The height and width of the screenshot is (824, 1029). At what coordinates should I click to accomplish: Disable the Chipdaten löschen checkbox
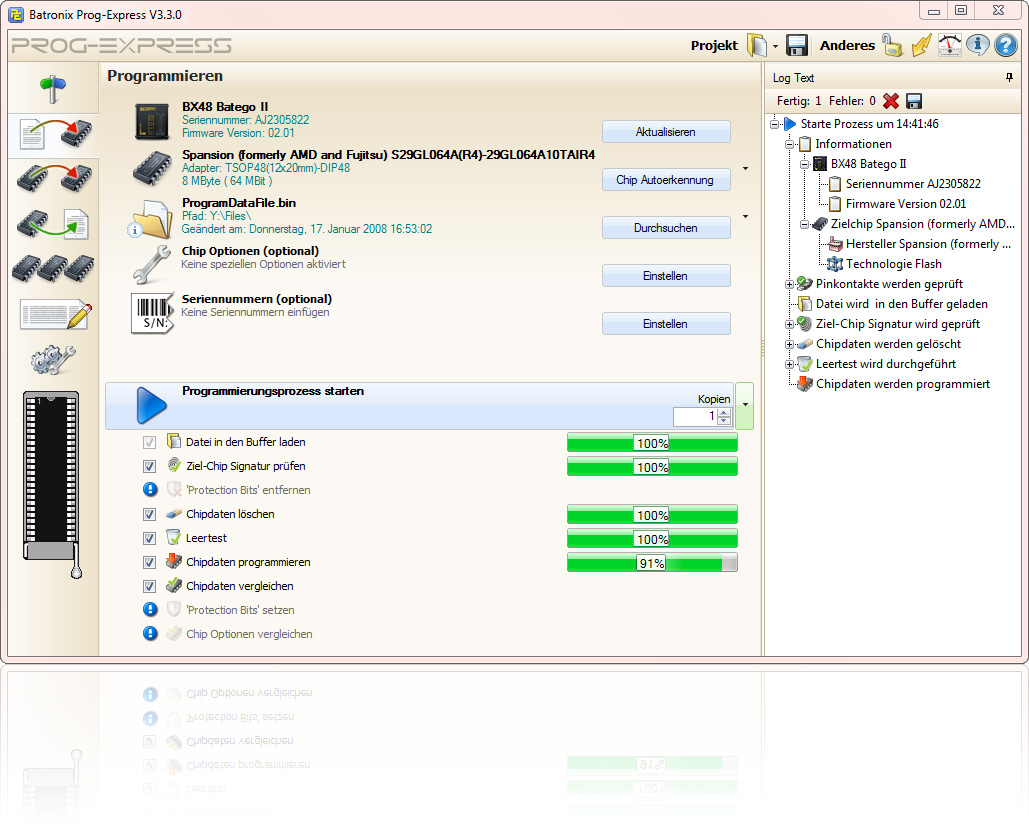[150, 514]
